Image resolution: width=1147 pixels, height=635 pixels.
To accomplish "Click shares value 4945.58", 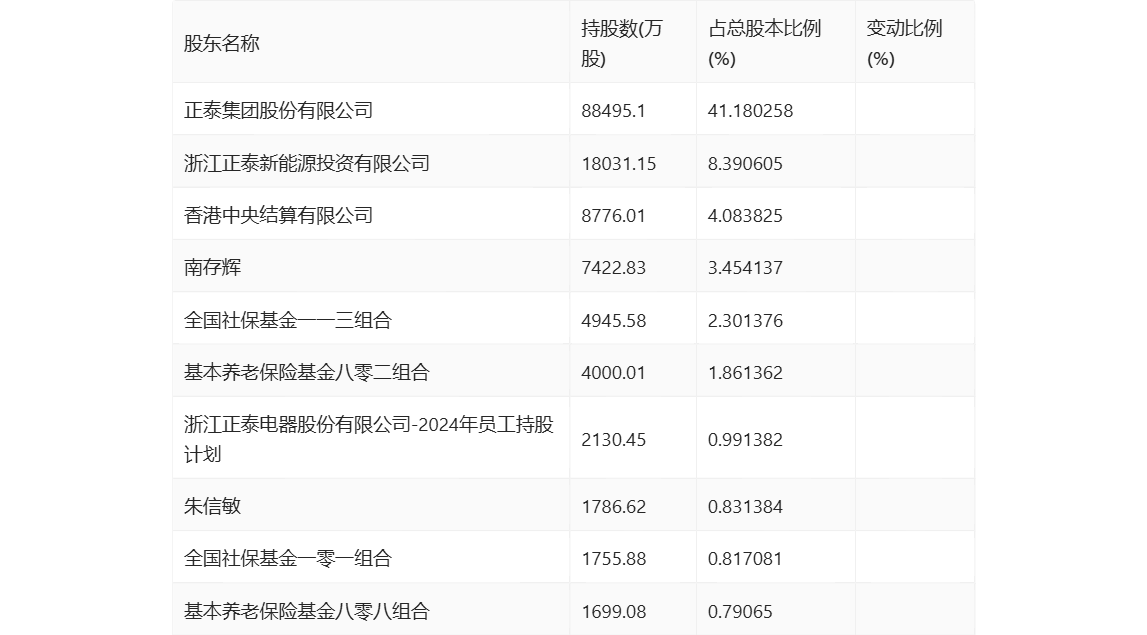I will click(613, 320).
